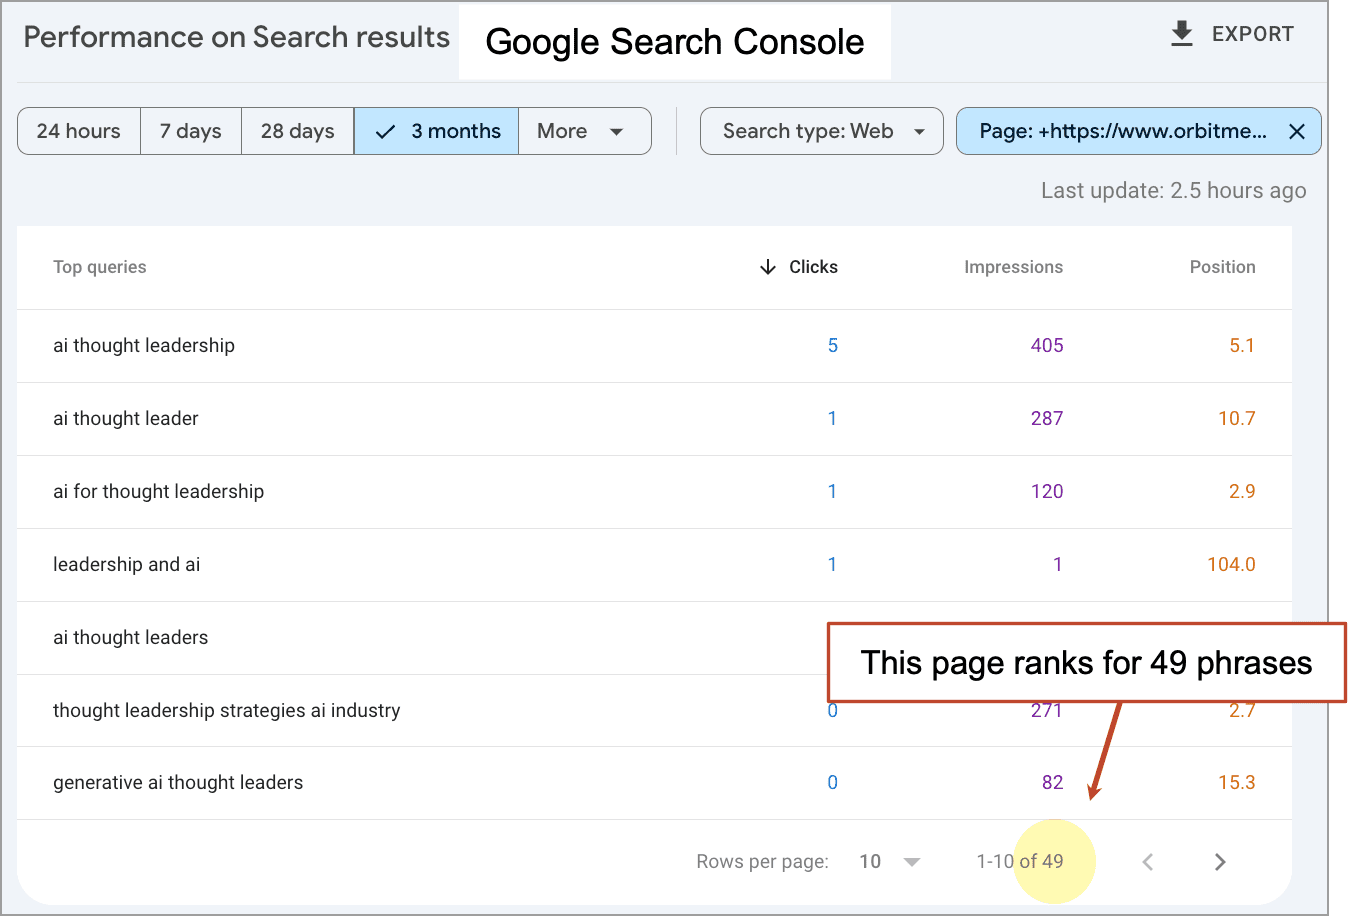
Task: Open the Search type: Web dropdown
Action: (822, 131)
